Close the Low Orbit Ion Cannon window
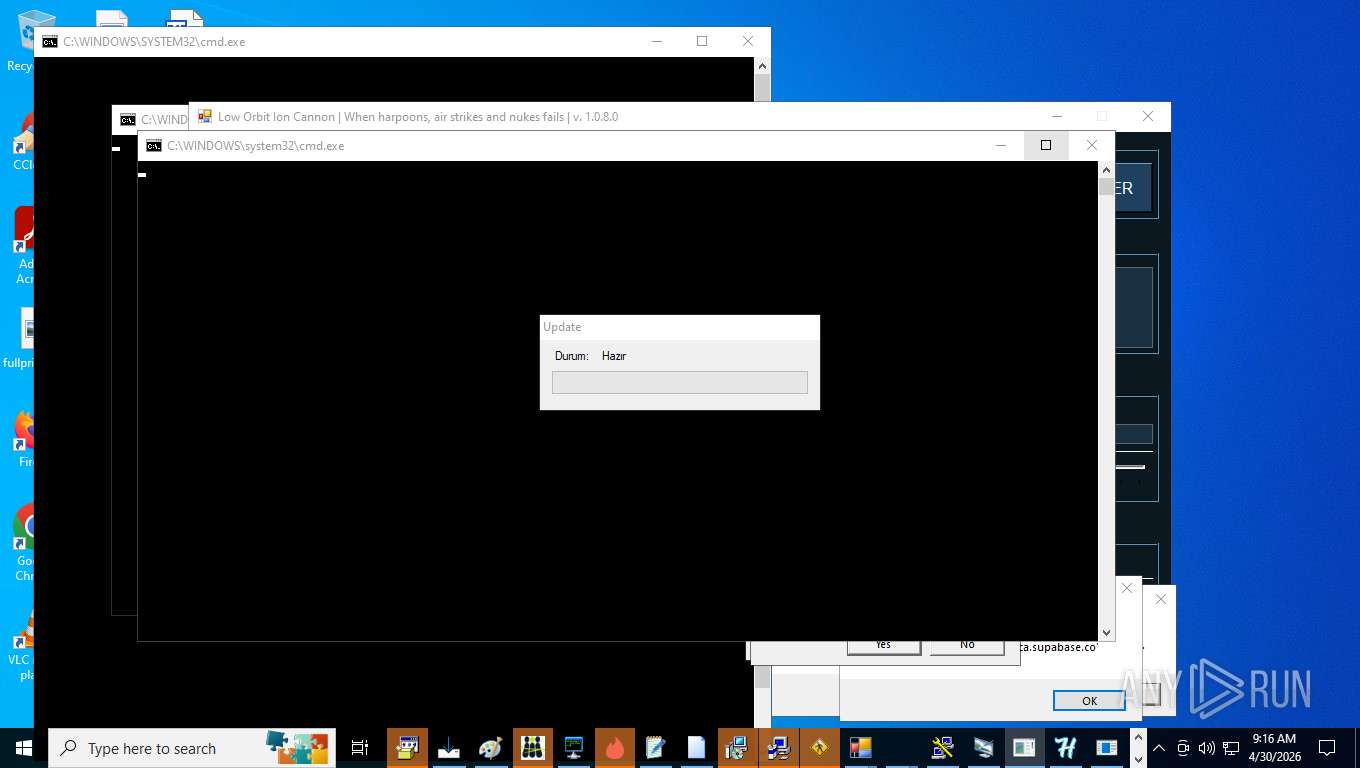The height and width of the screenshot is (768, 1360). (1148, 116)
